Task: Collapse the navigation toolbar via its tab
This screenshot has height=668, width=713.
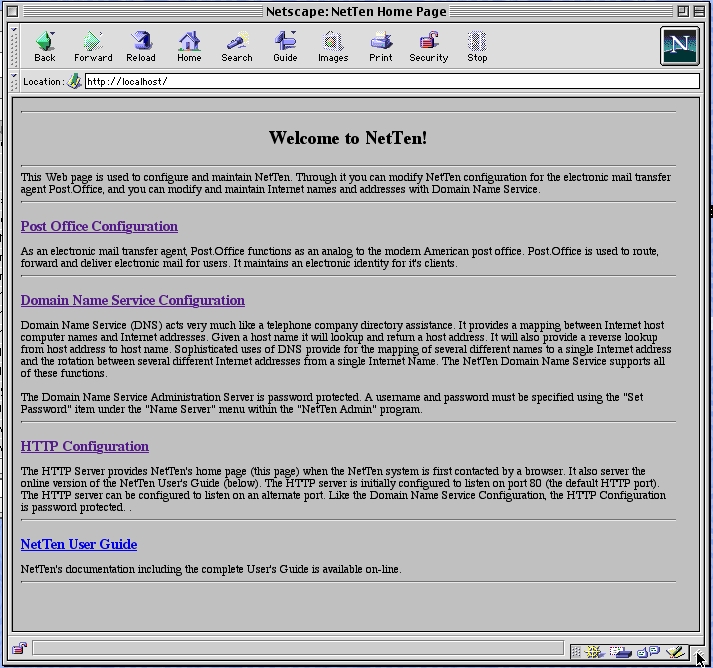Action: click(x=14, y=46)
